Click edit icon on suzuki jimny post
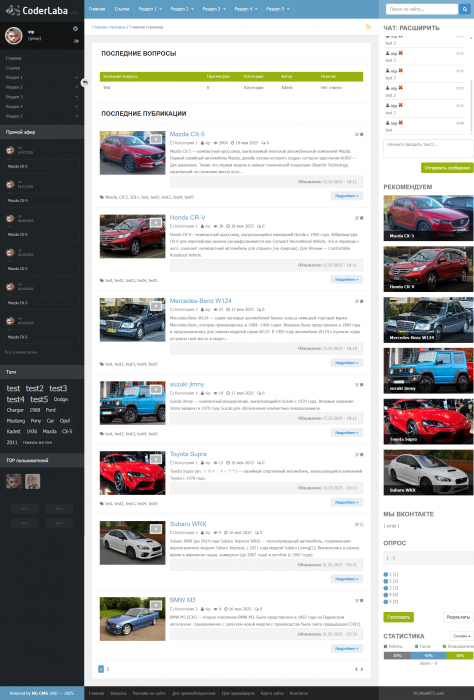The height and width of the screenshot is (700, 474). tap(357, 384)
